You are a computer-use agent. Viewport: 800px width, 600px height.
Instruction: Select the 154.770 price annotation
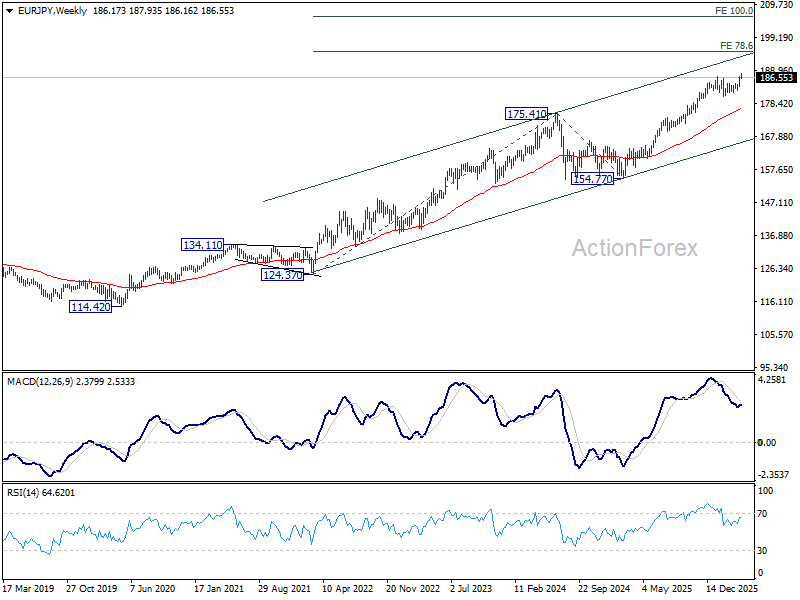click(x=592, y=178)
